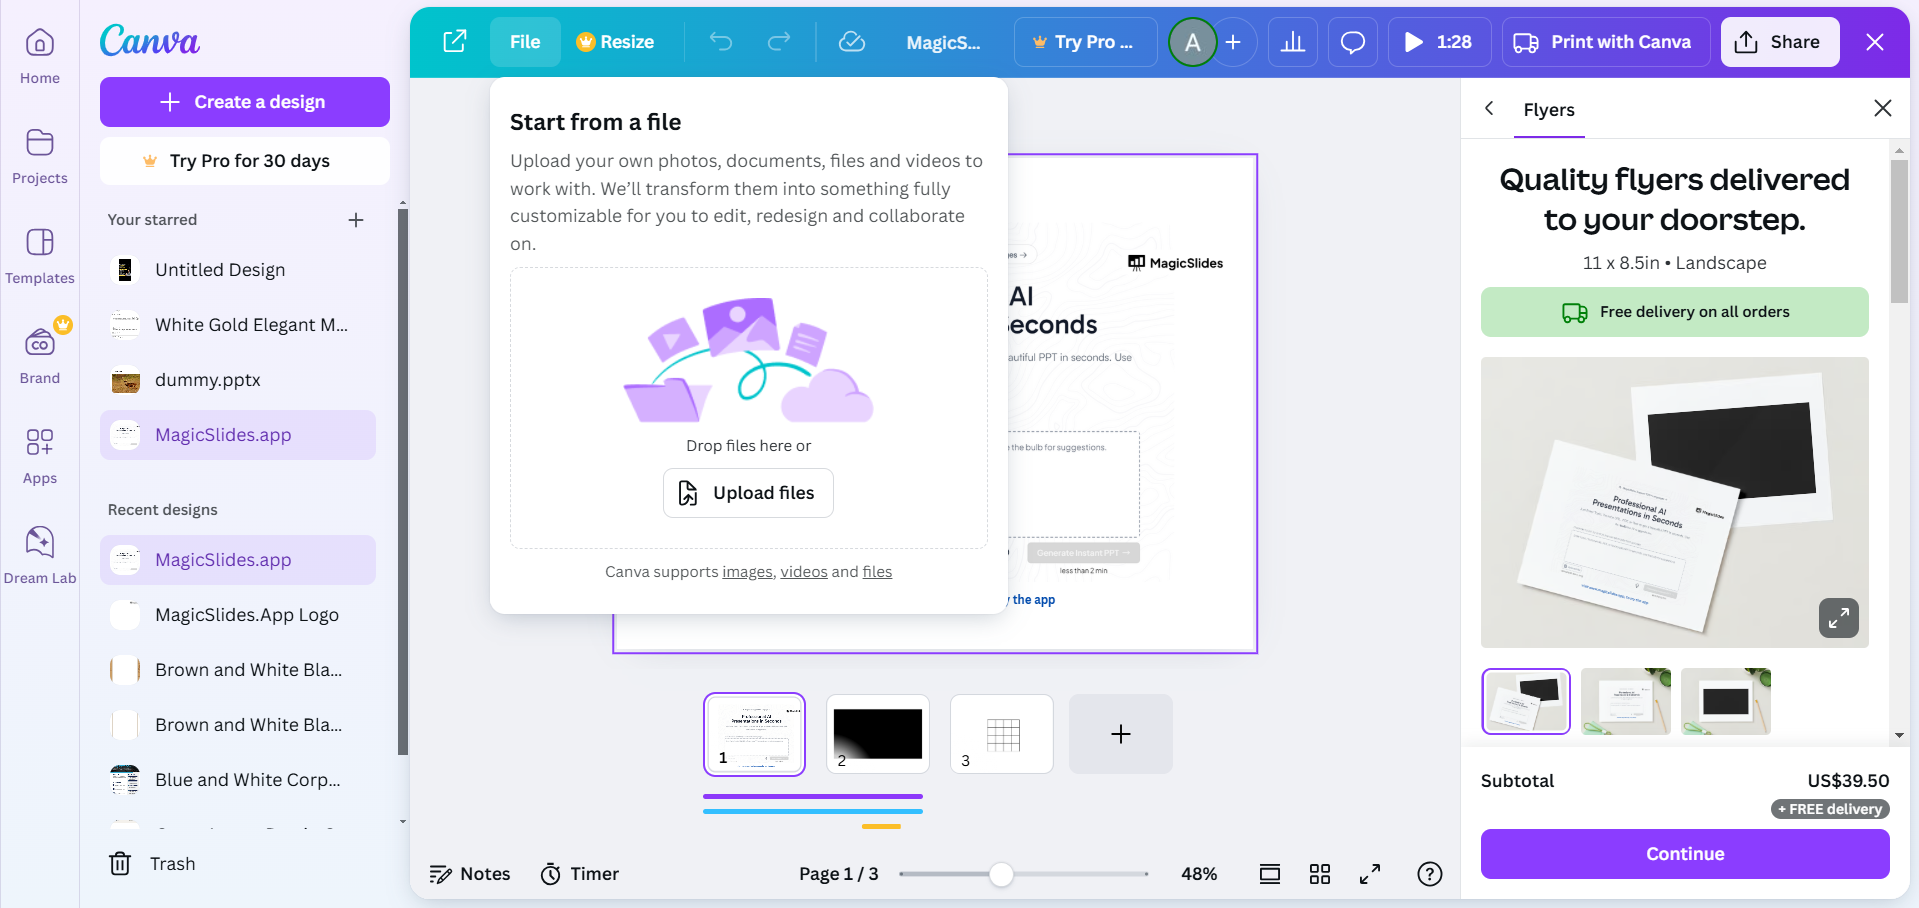Open the insights chart icon
This screenshot has height=908, width=1919.
(1293, 42)
